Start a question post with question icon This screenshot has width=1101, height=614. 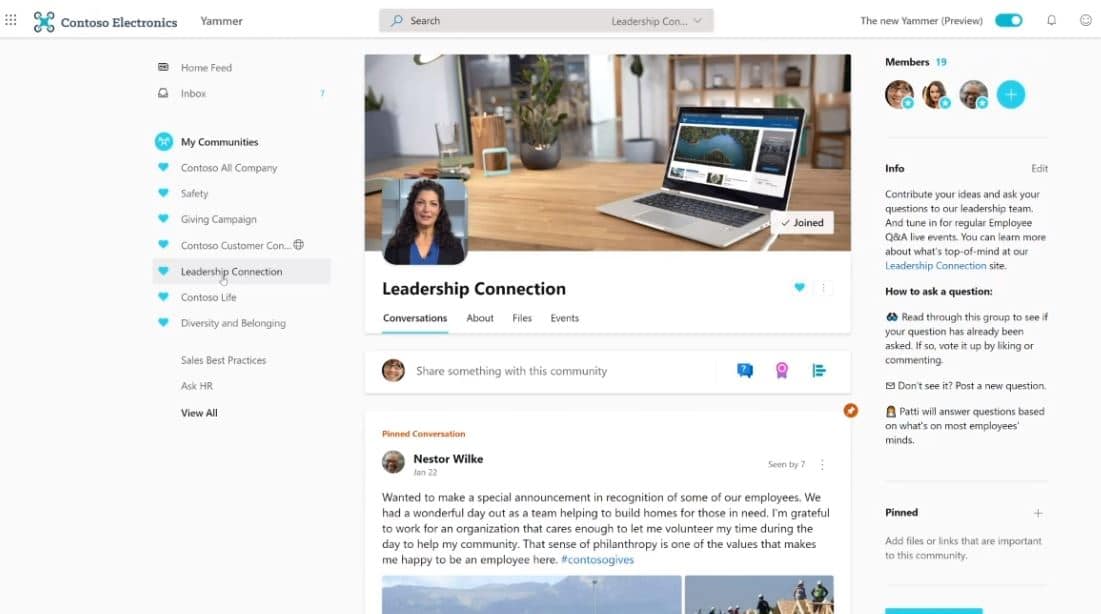(745, 370)
